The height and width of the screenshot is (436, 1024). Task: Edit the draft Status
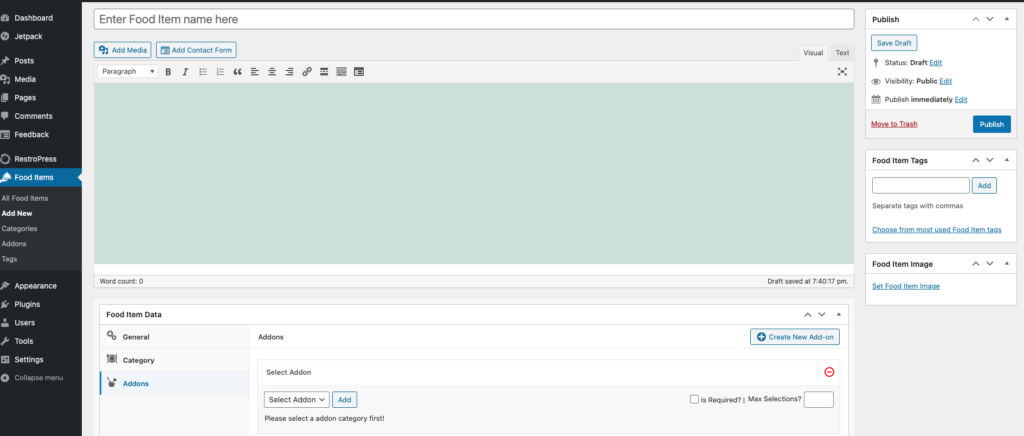tap(936, 63)
